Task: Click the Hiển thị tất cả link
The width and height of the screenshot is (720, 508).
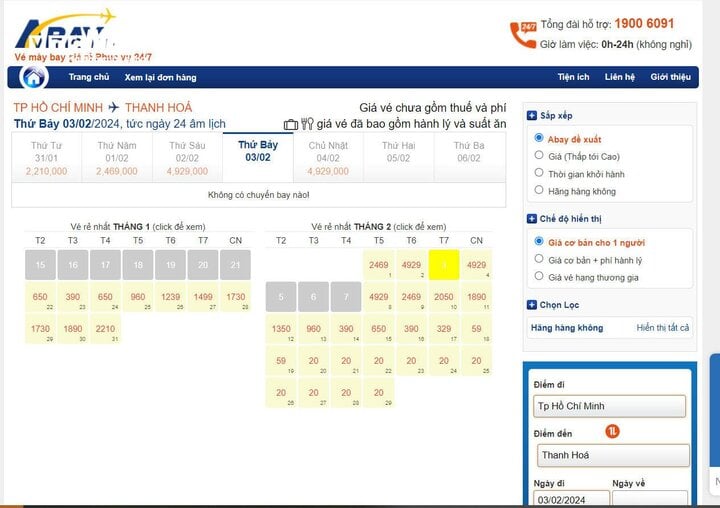Action: coord(662,328)
